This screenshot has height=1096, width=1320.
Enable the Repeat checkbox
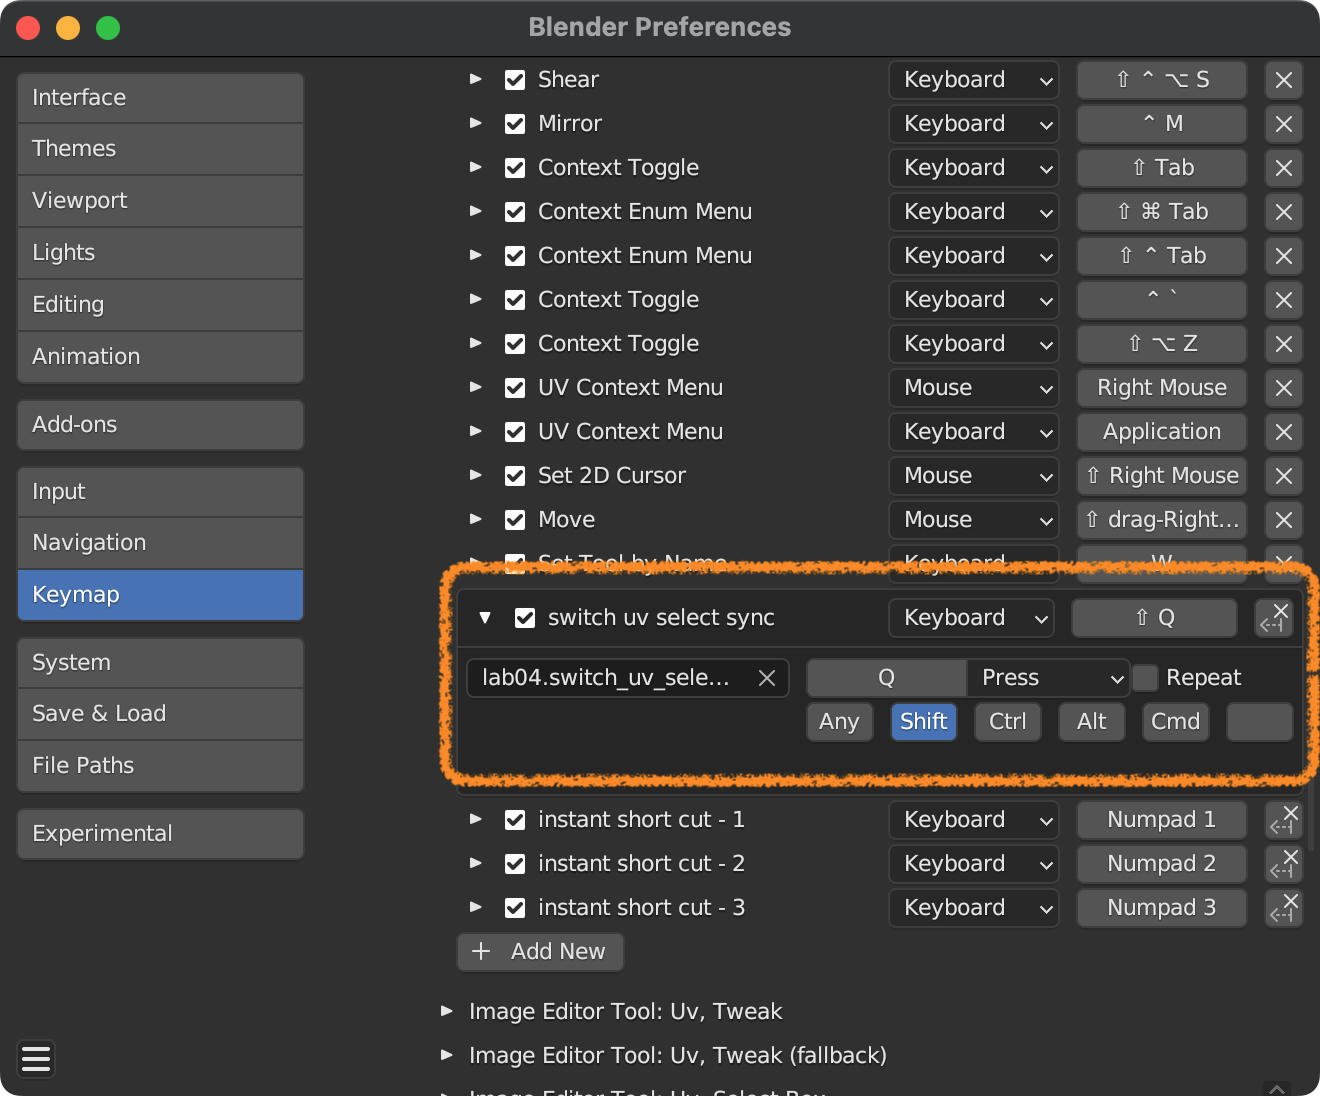(x=1146, y=678)
